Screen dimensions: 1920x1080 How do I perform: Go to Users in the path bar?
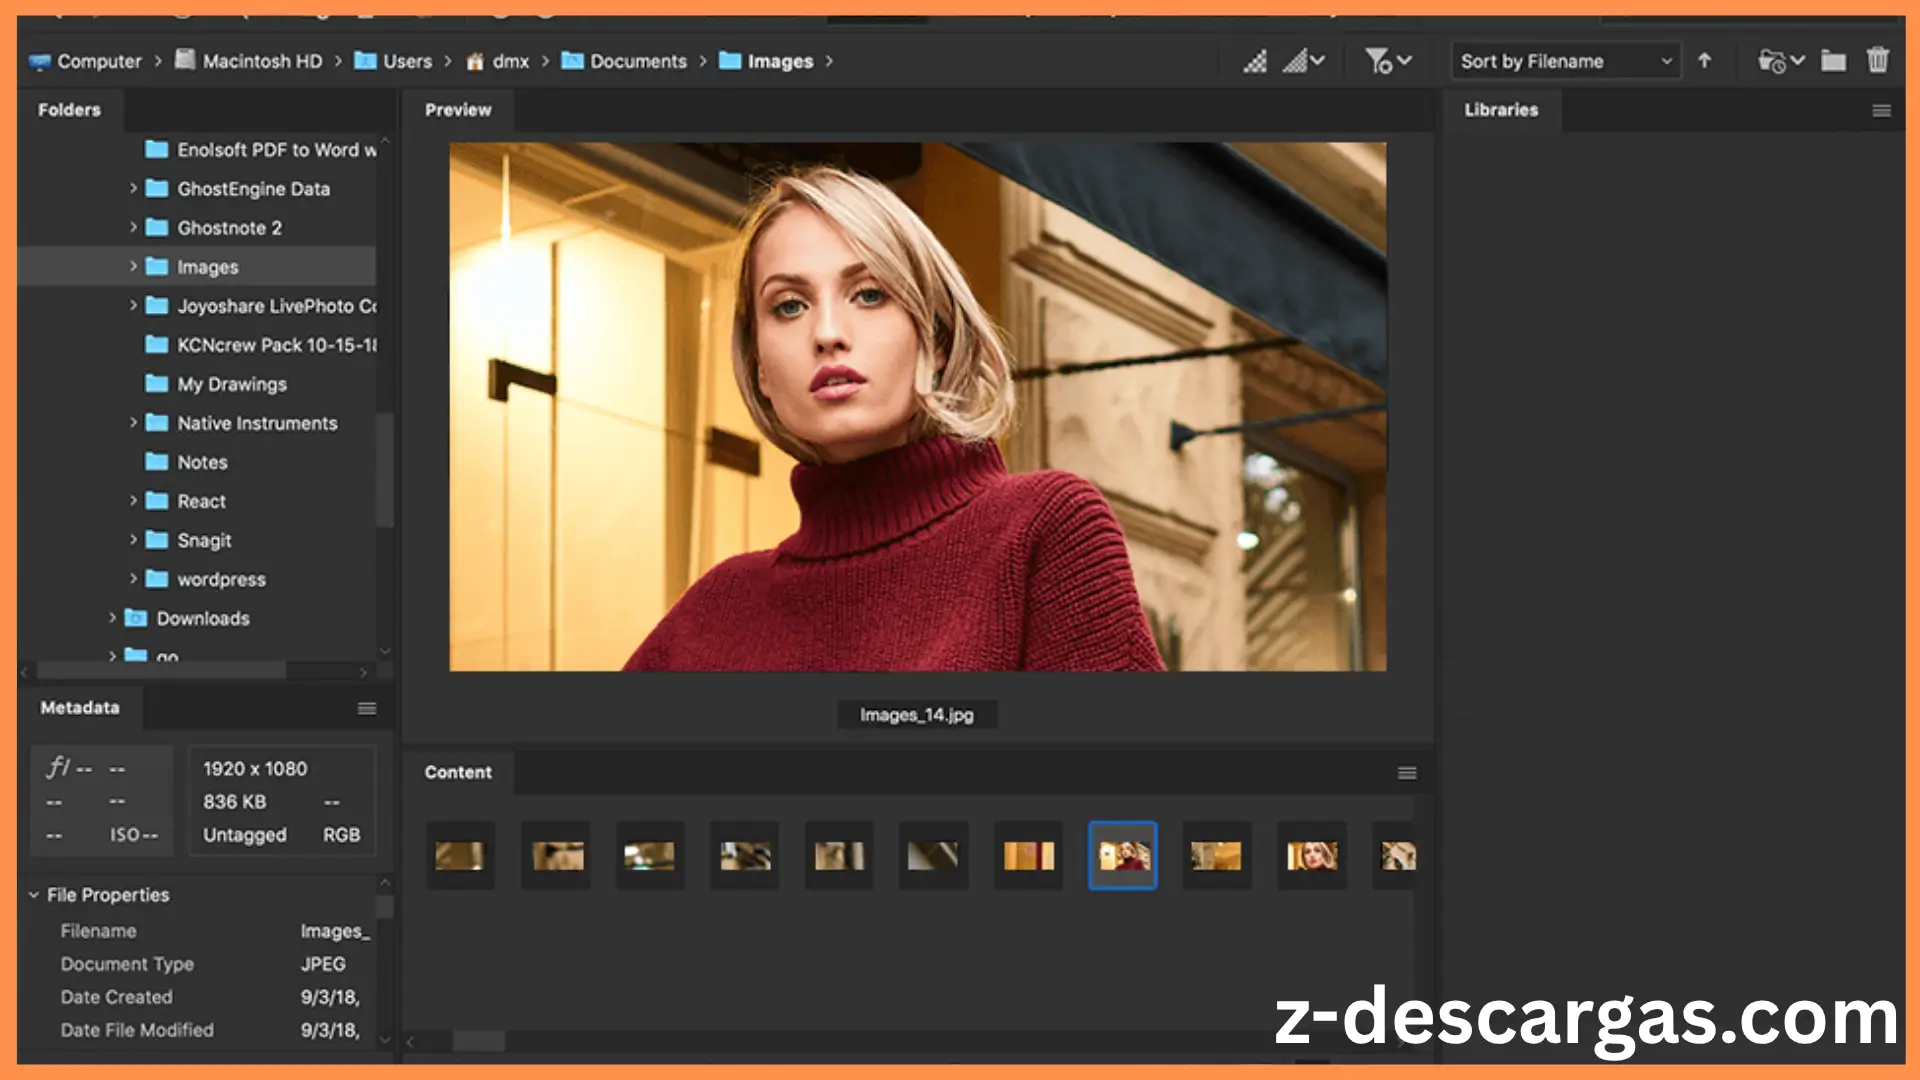(393, 61)
